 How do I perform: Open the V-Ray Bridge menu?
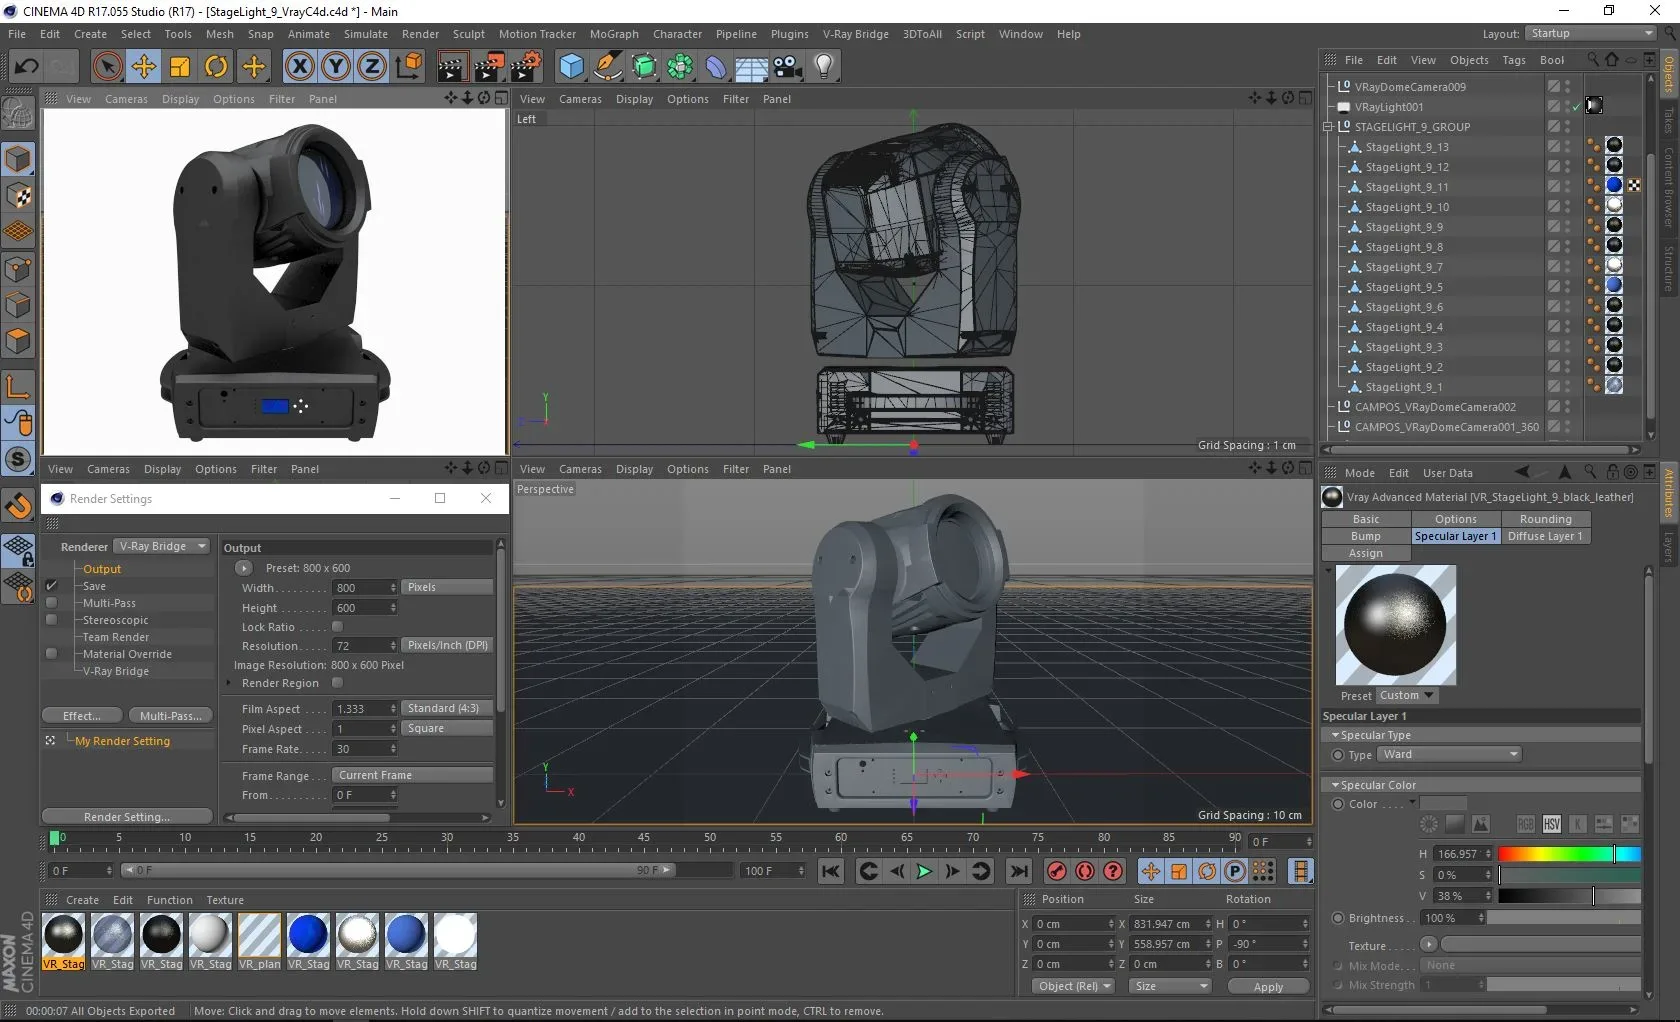pos(855,34)
